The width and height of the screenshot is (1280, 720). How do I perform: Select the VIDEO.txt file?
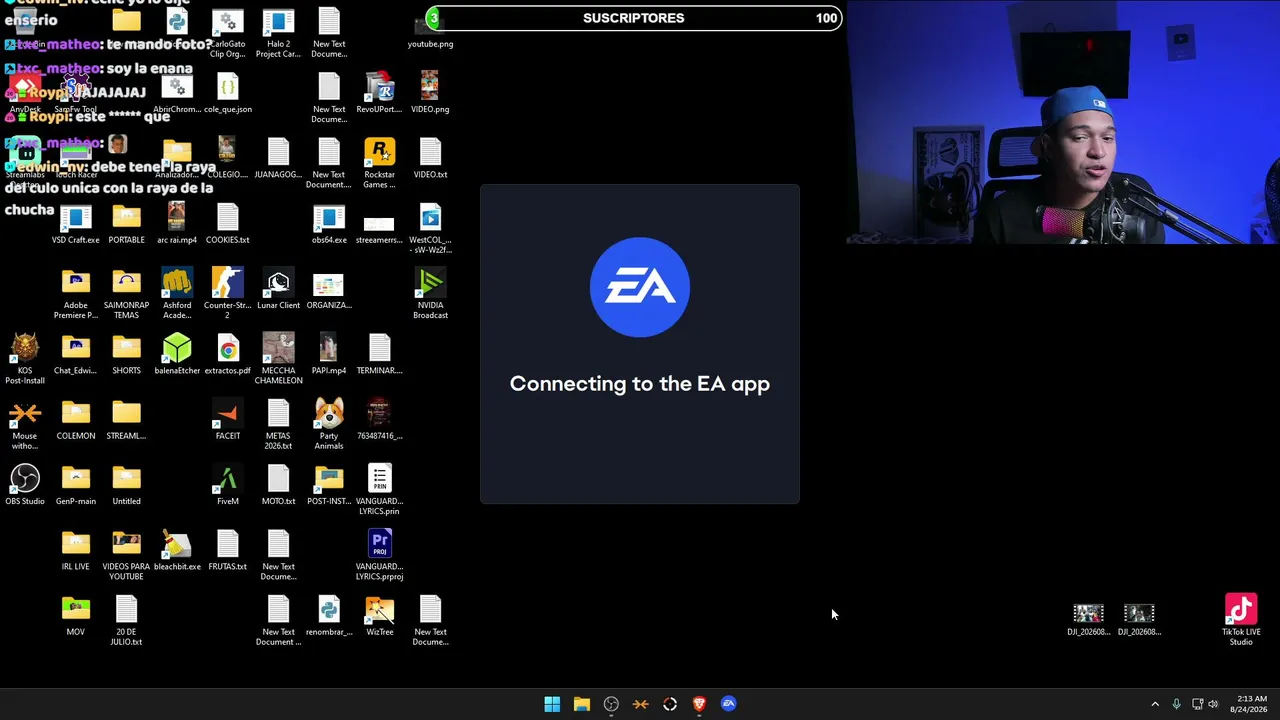click(x=430, y=153)
